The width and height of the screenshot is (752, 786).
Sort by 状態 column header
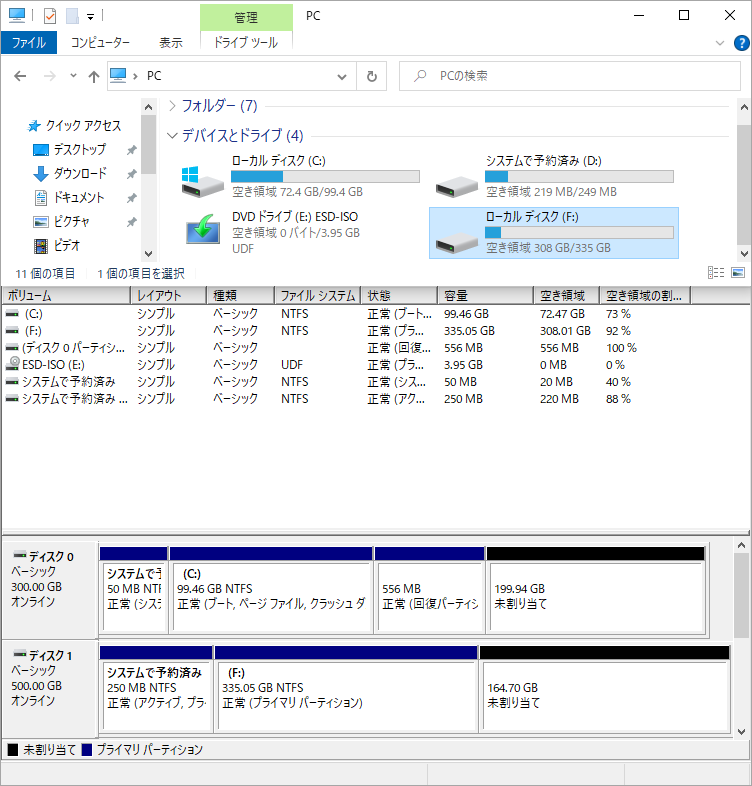click(x=399, y=296)
